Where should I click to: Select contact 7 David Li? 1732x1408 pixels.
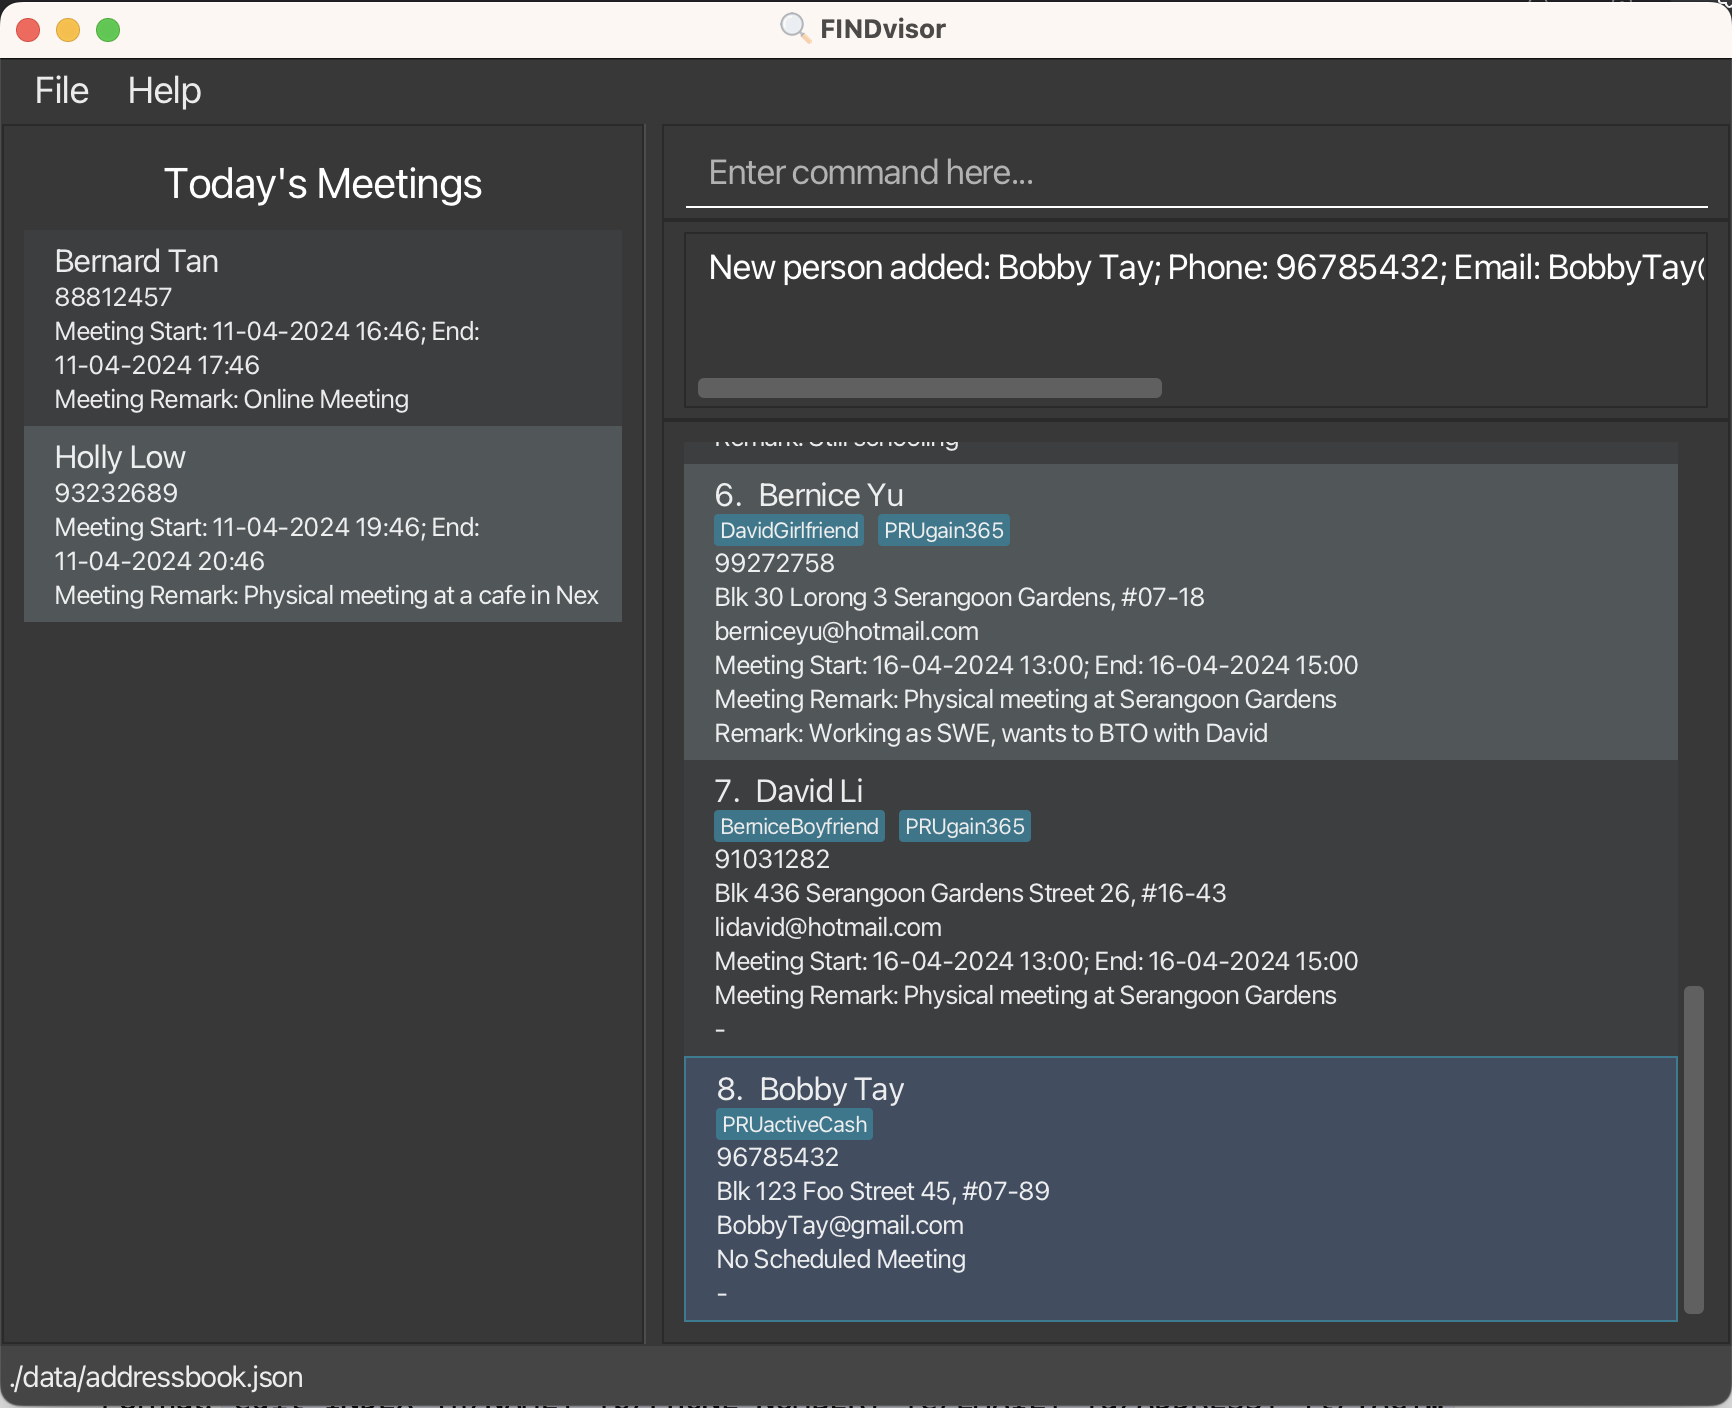1180,908
